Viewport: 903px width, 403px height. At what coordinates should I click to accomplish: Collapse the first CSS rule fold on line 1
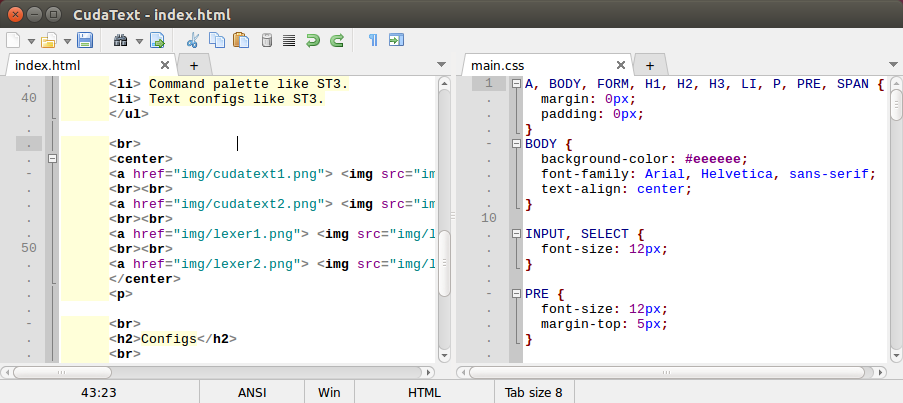point(517,84)
